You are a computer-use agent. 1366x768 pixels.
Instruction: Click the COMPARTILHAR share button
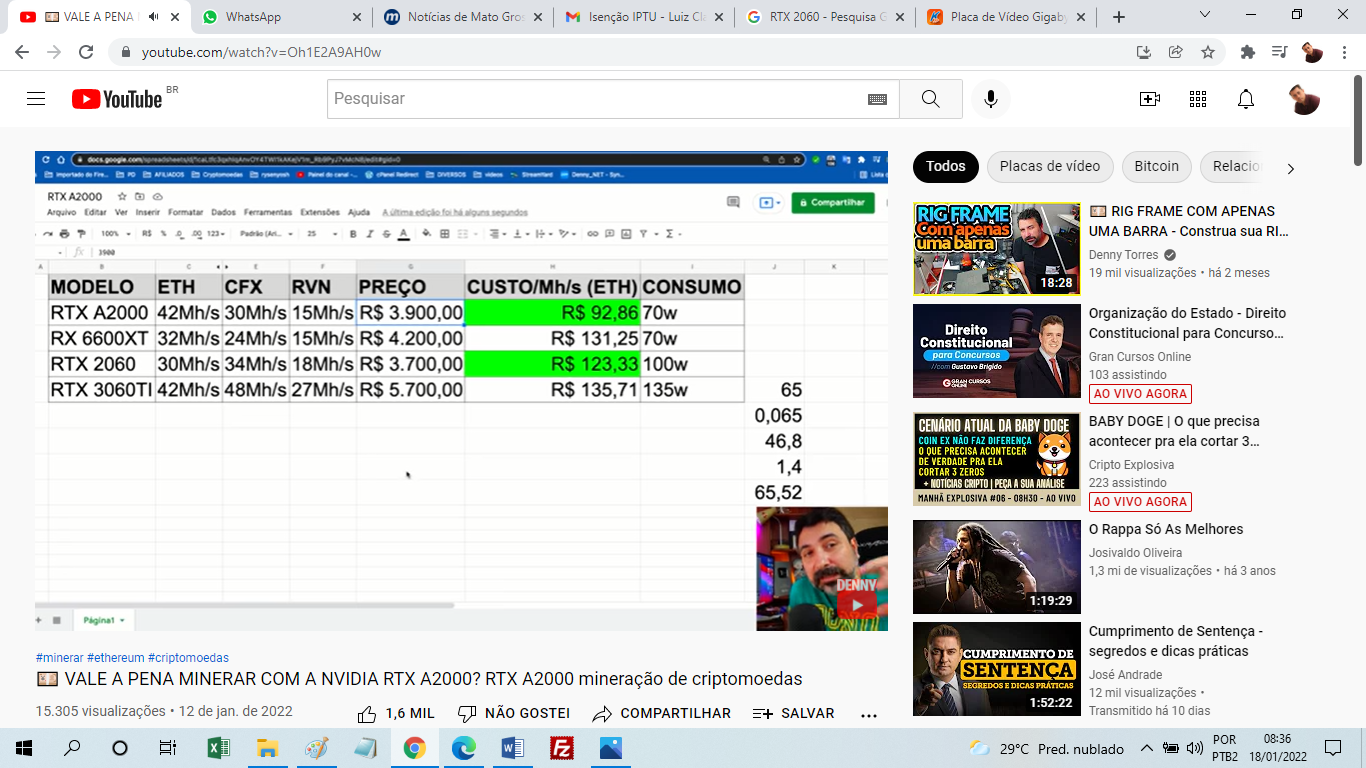662,713
